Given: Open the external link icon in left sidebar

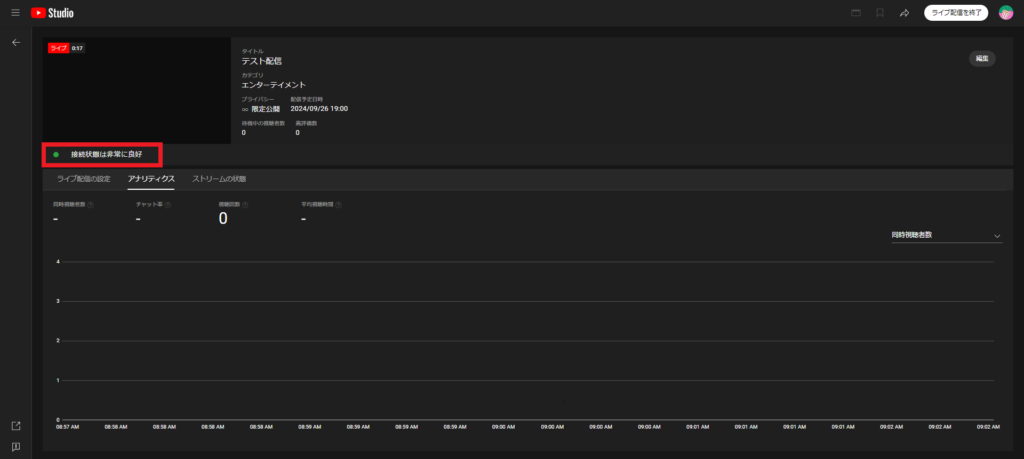Looking at the screenshot, I should point(15,426).
